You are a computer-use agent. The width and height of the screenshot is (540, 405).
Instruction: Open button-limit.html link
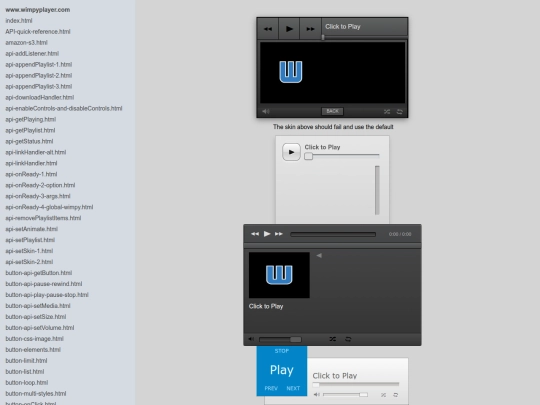(x=26, y=361)
